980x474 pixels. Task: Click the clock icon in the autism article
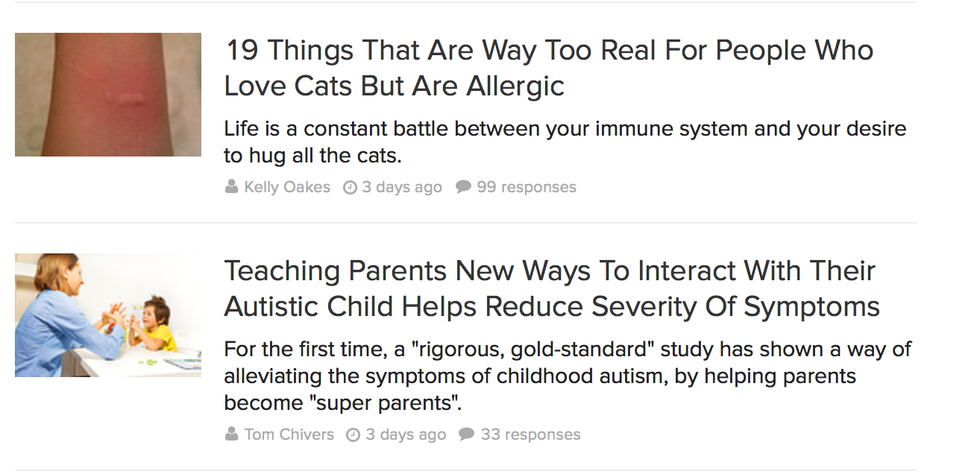coord(353,434)
